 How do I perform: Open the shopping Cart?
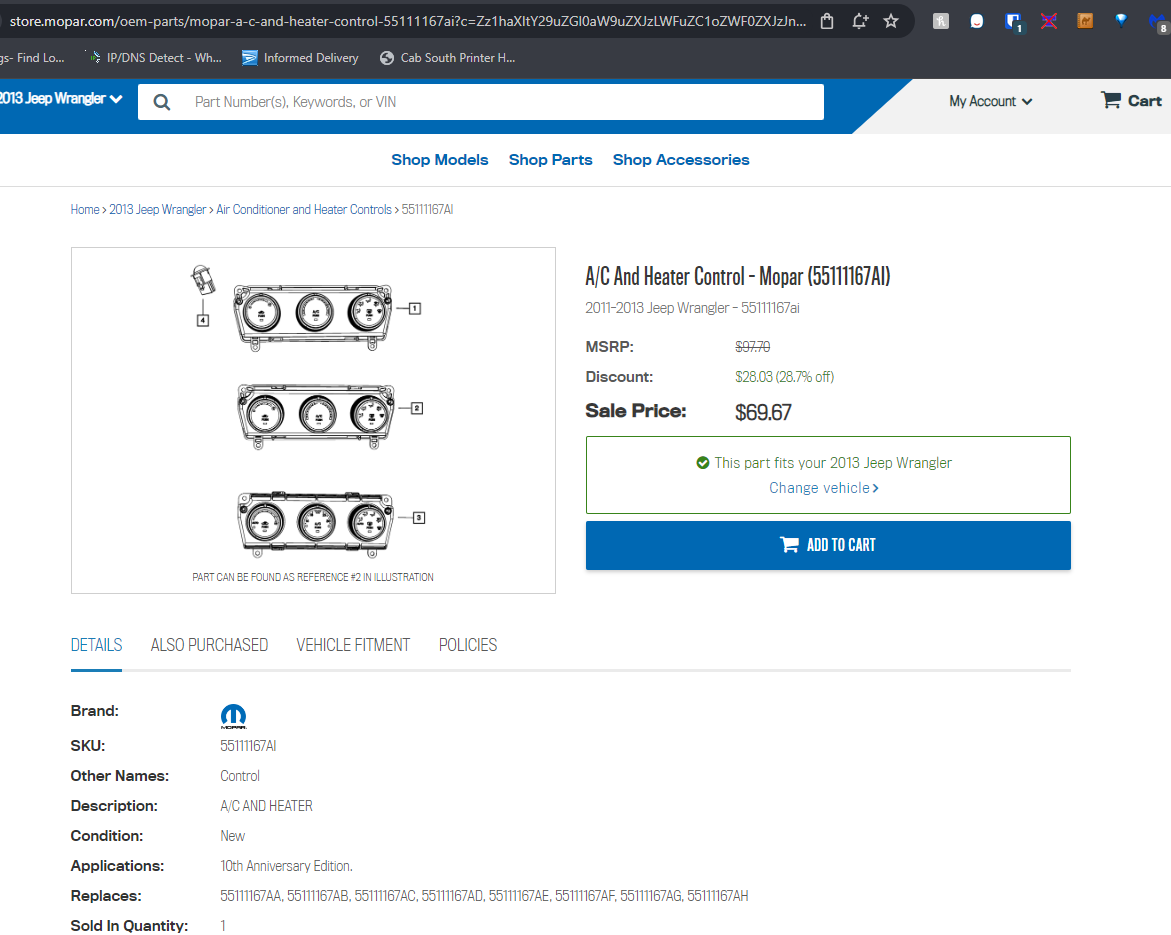1131,101
